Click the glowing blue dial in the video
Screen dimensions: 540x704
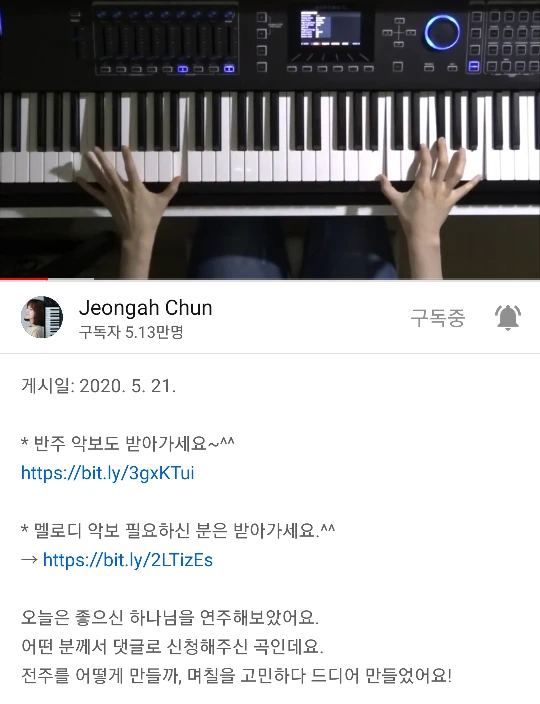(x=442, y=32)
